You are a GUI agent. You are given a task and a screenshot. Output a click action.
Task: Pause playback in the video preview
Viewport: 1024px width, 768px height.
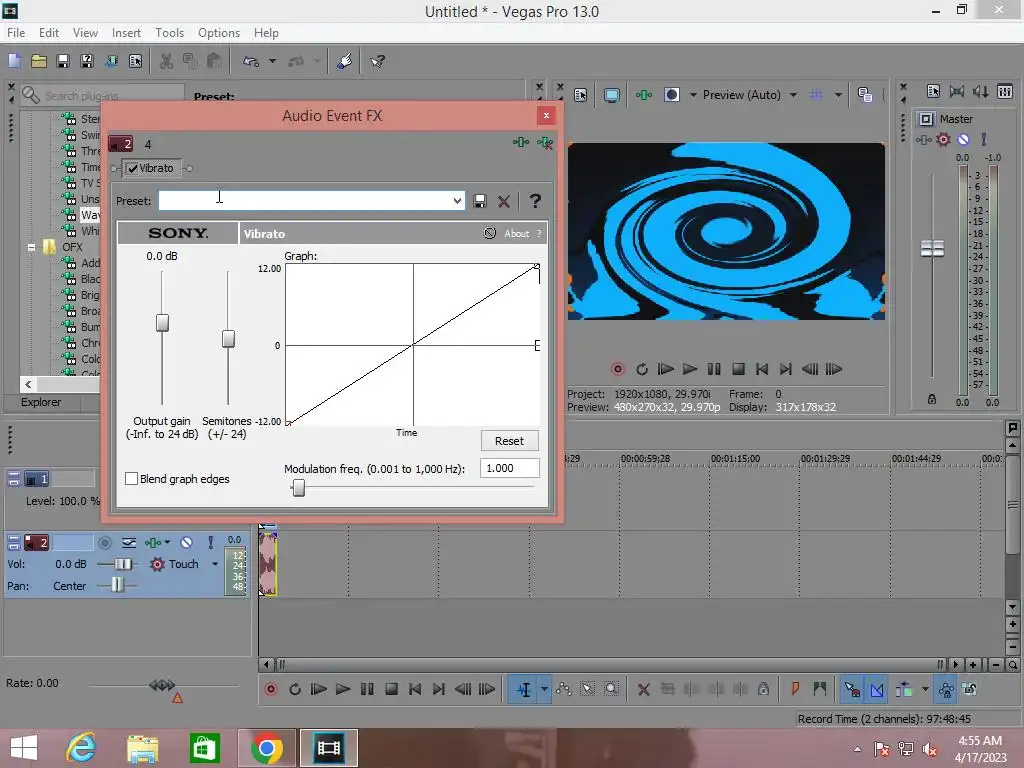point(714,370)
